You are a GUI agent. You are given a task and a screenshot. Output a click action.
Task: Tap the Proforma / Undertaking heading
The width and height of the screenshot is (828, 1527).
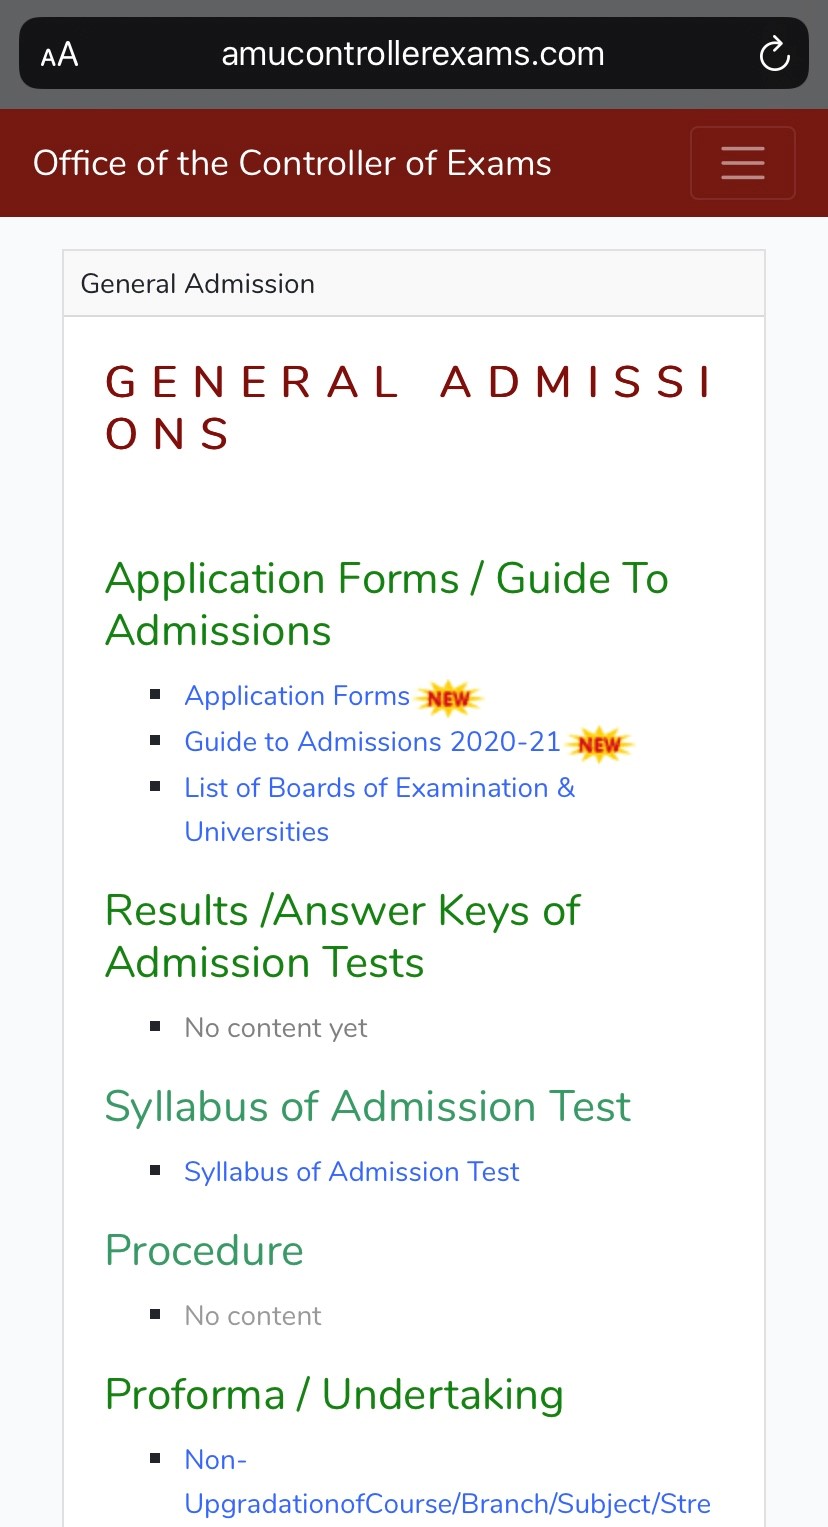pyautogui.click(x=334, y=1395)
